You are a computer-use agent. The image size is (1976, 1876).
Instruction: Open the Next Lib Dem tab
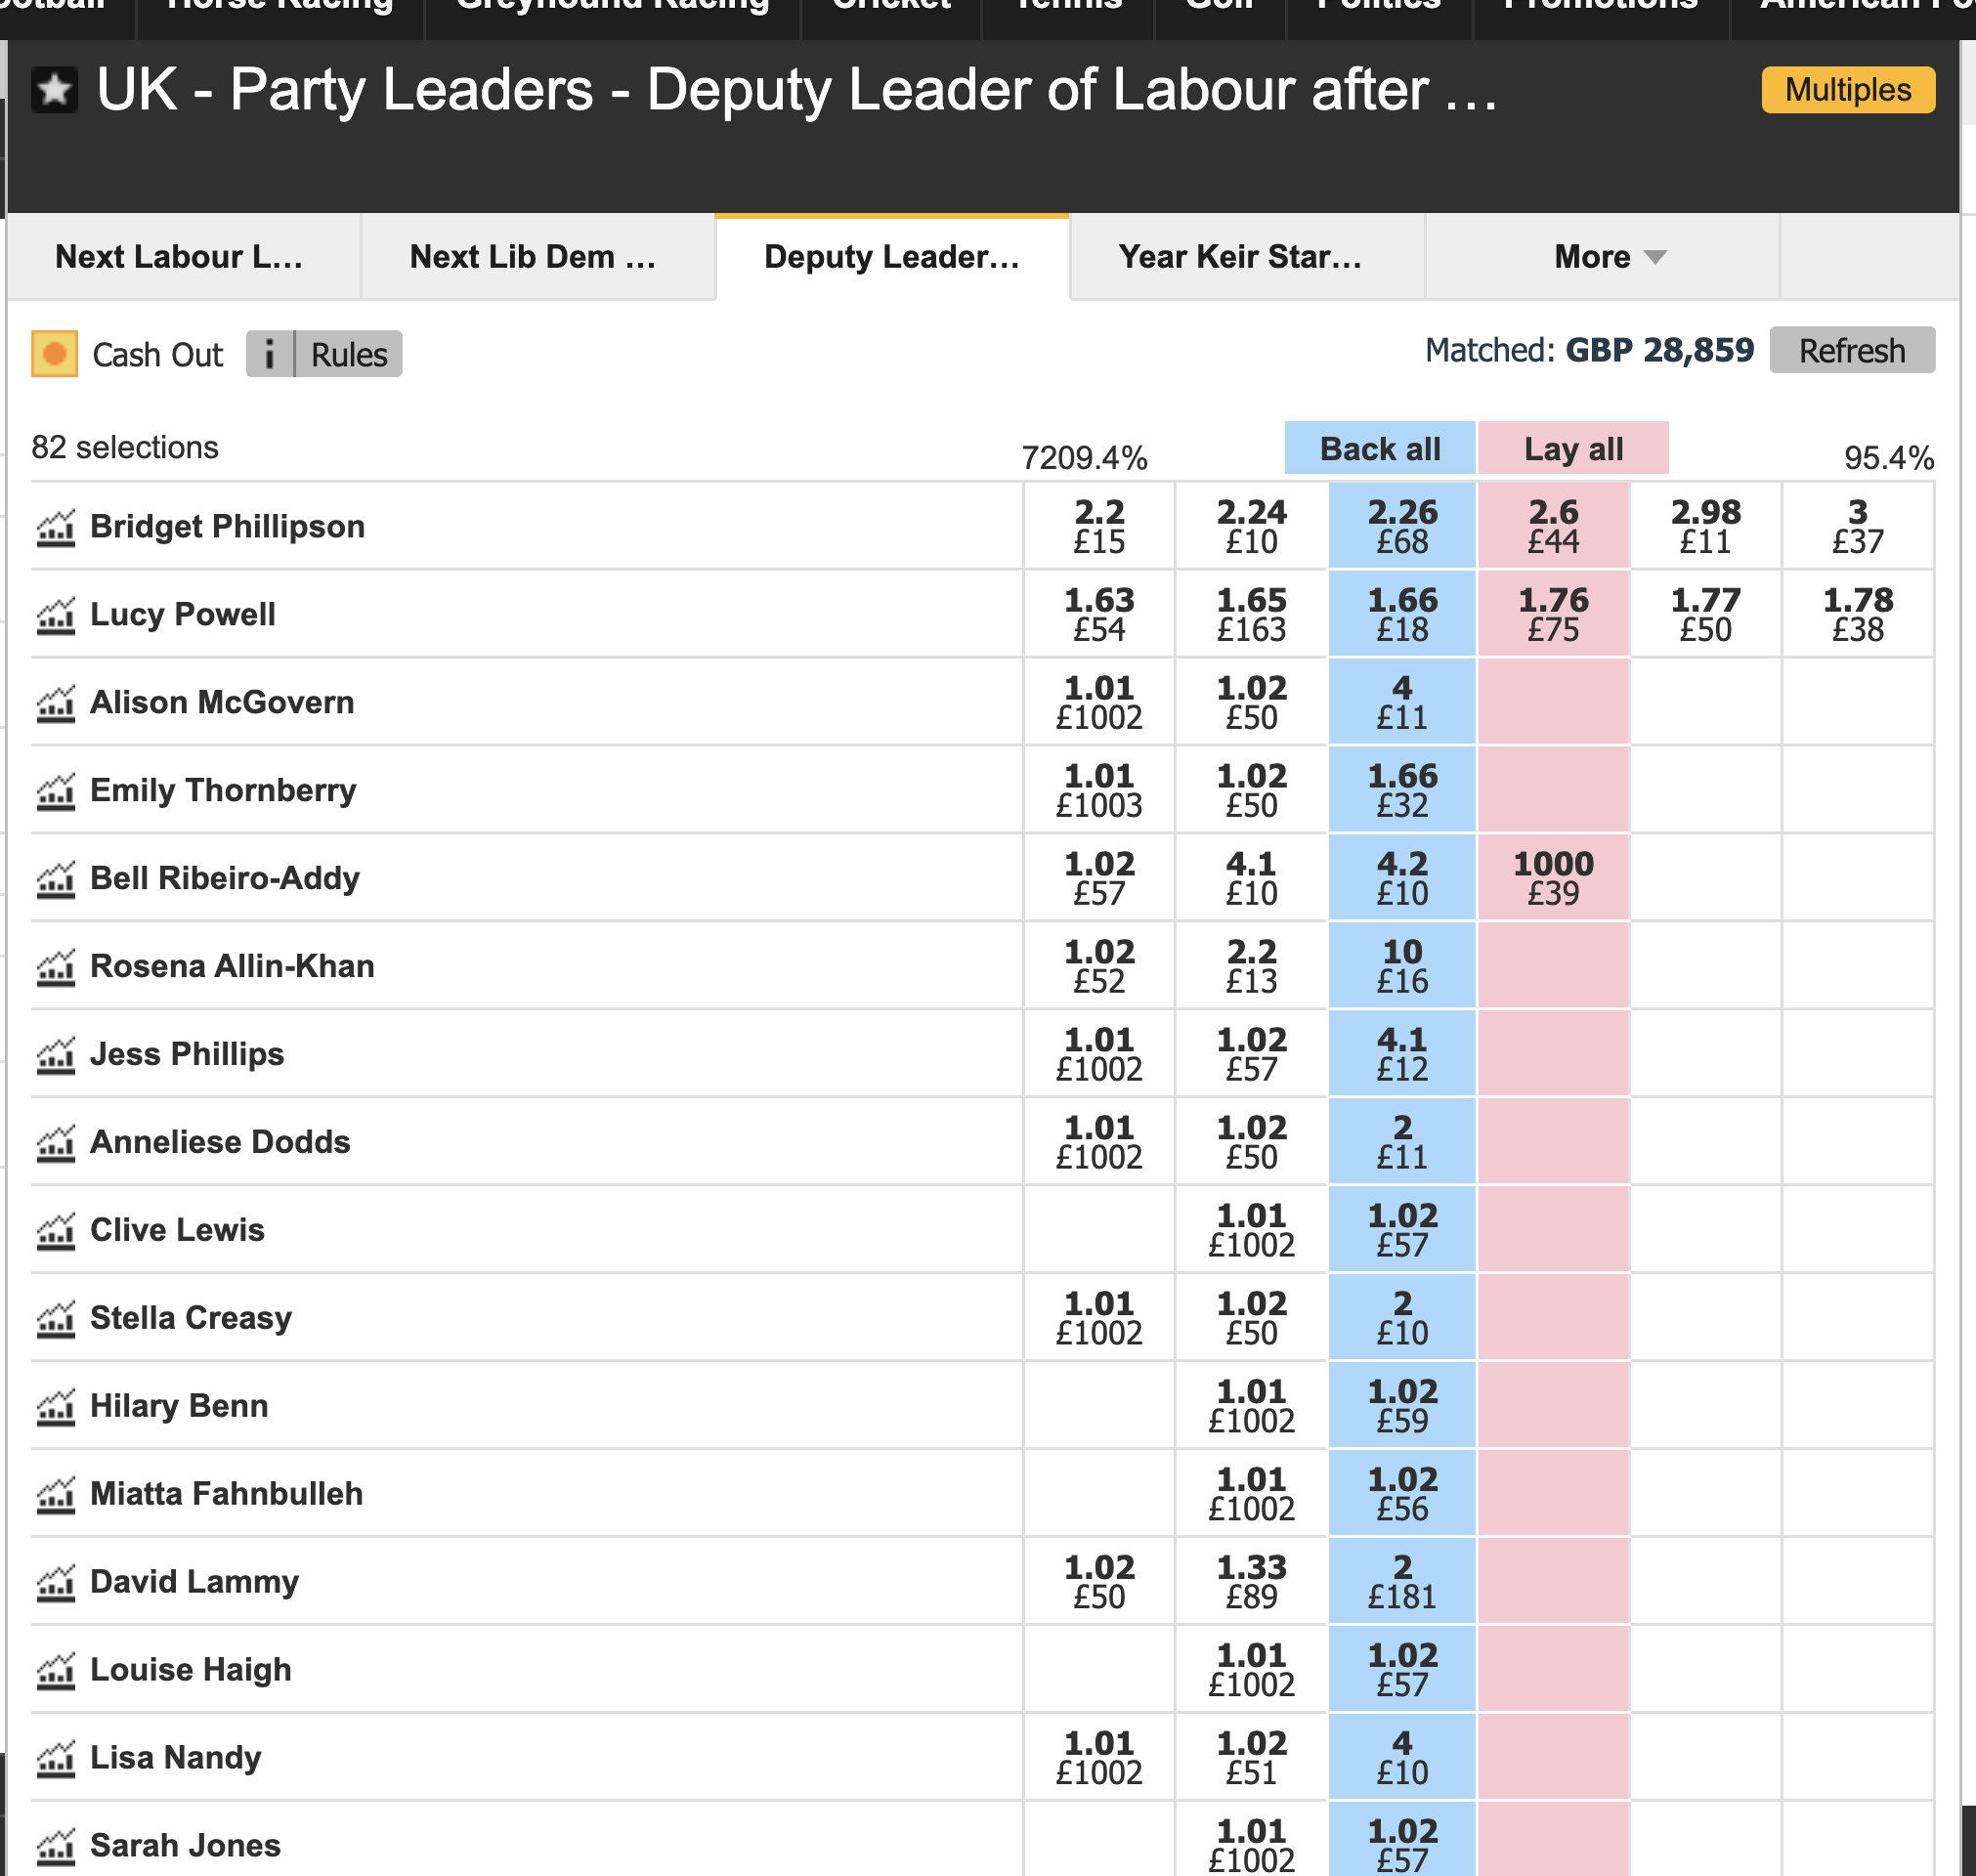(x=534, y=257)
